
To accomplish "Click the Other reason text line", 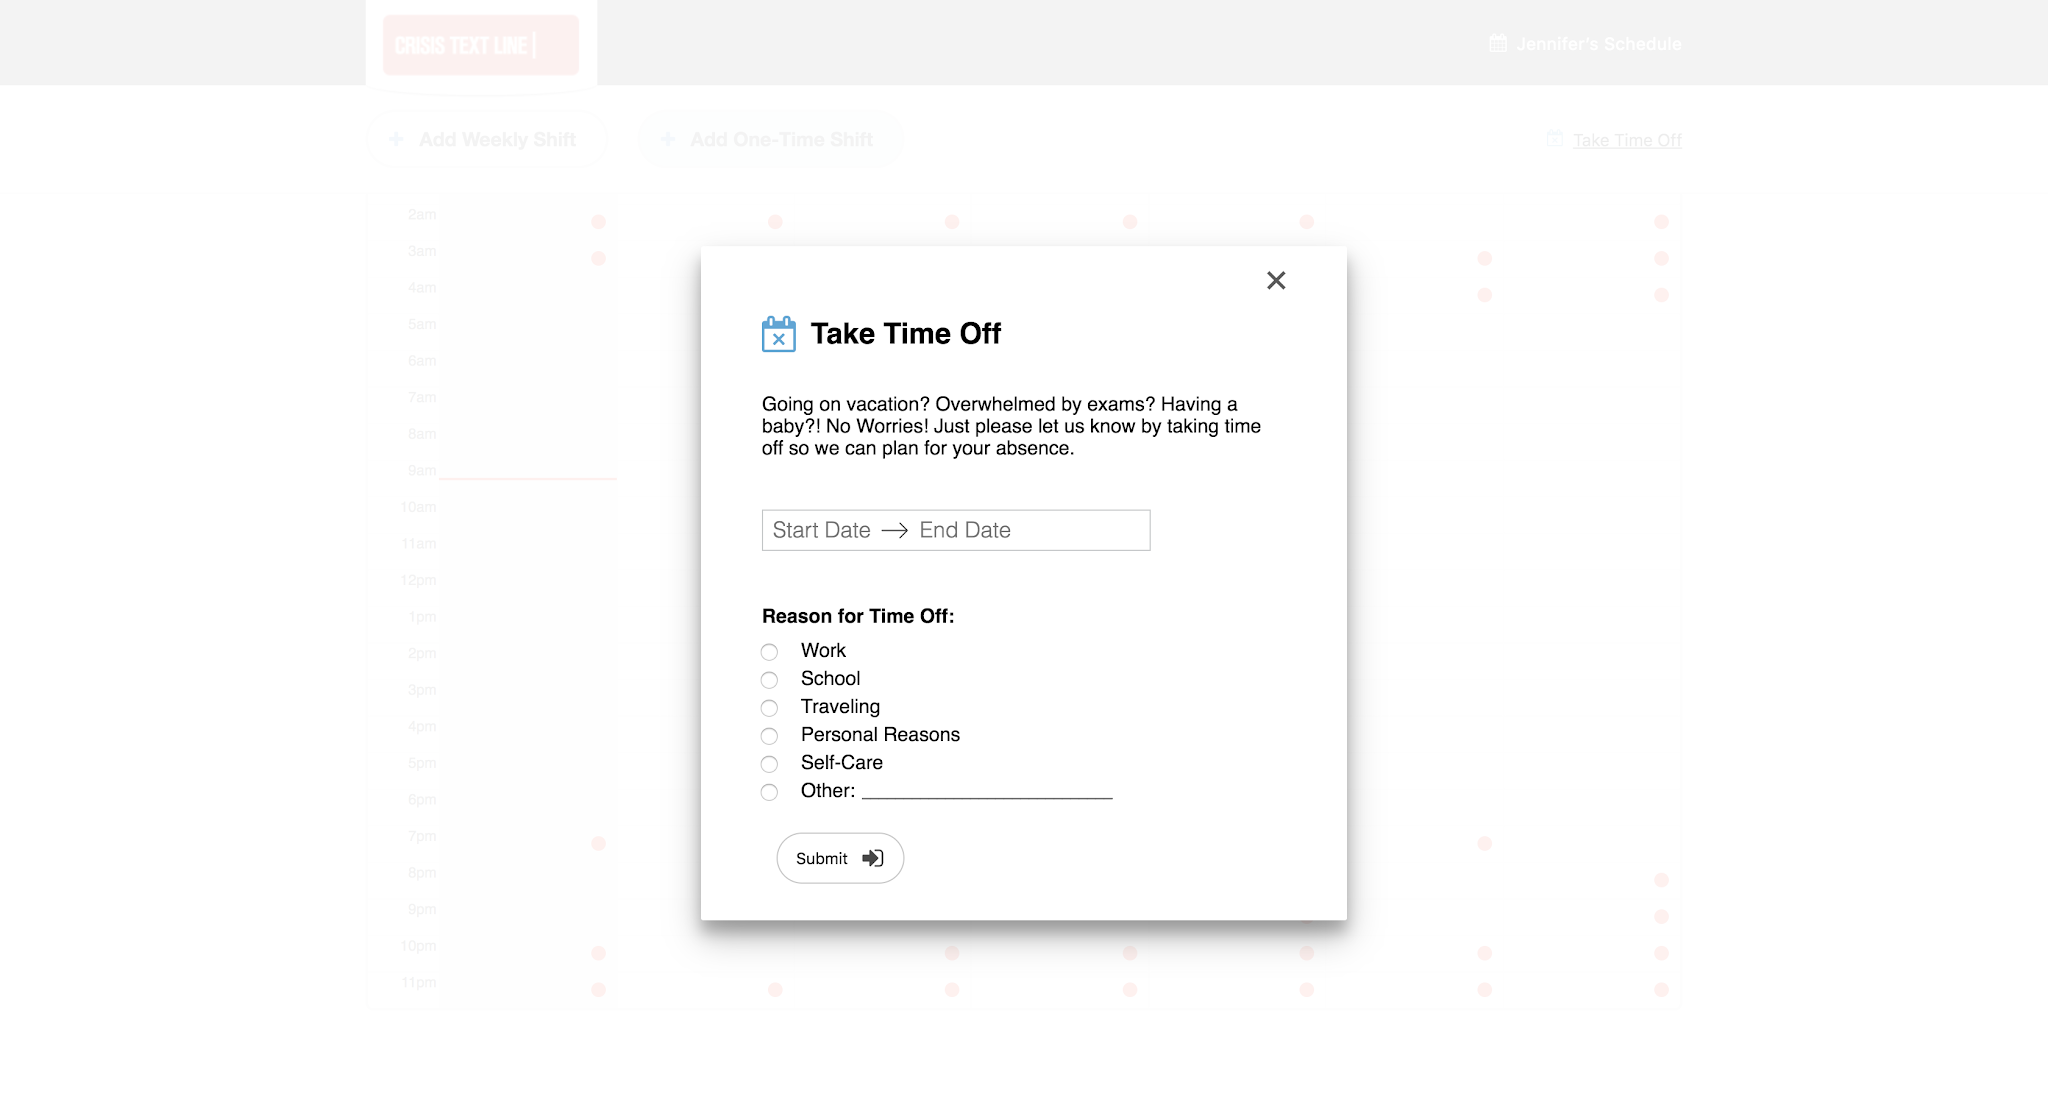I will point(987,791).
